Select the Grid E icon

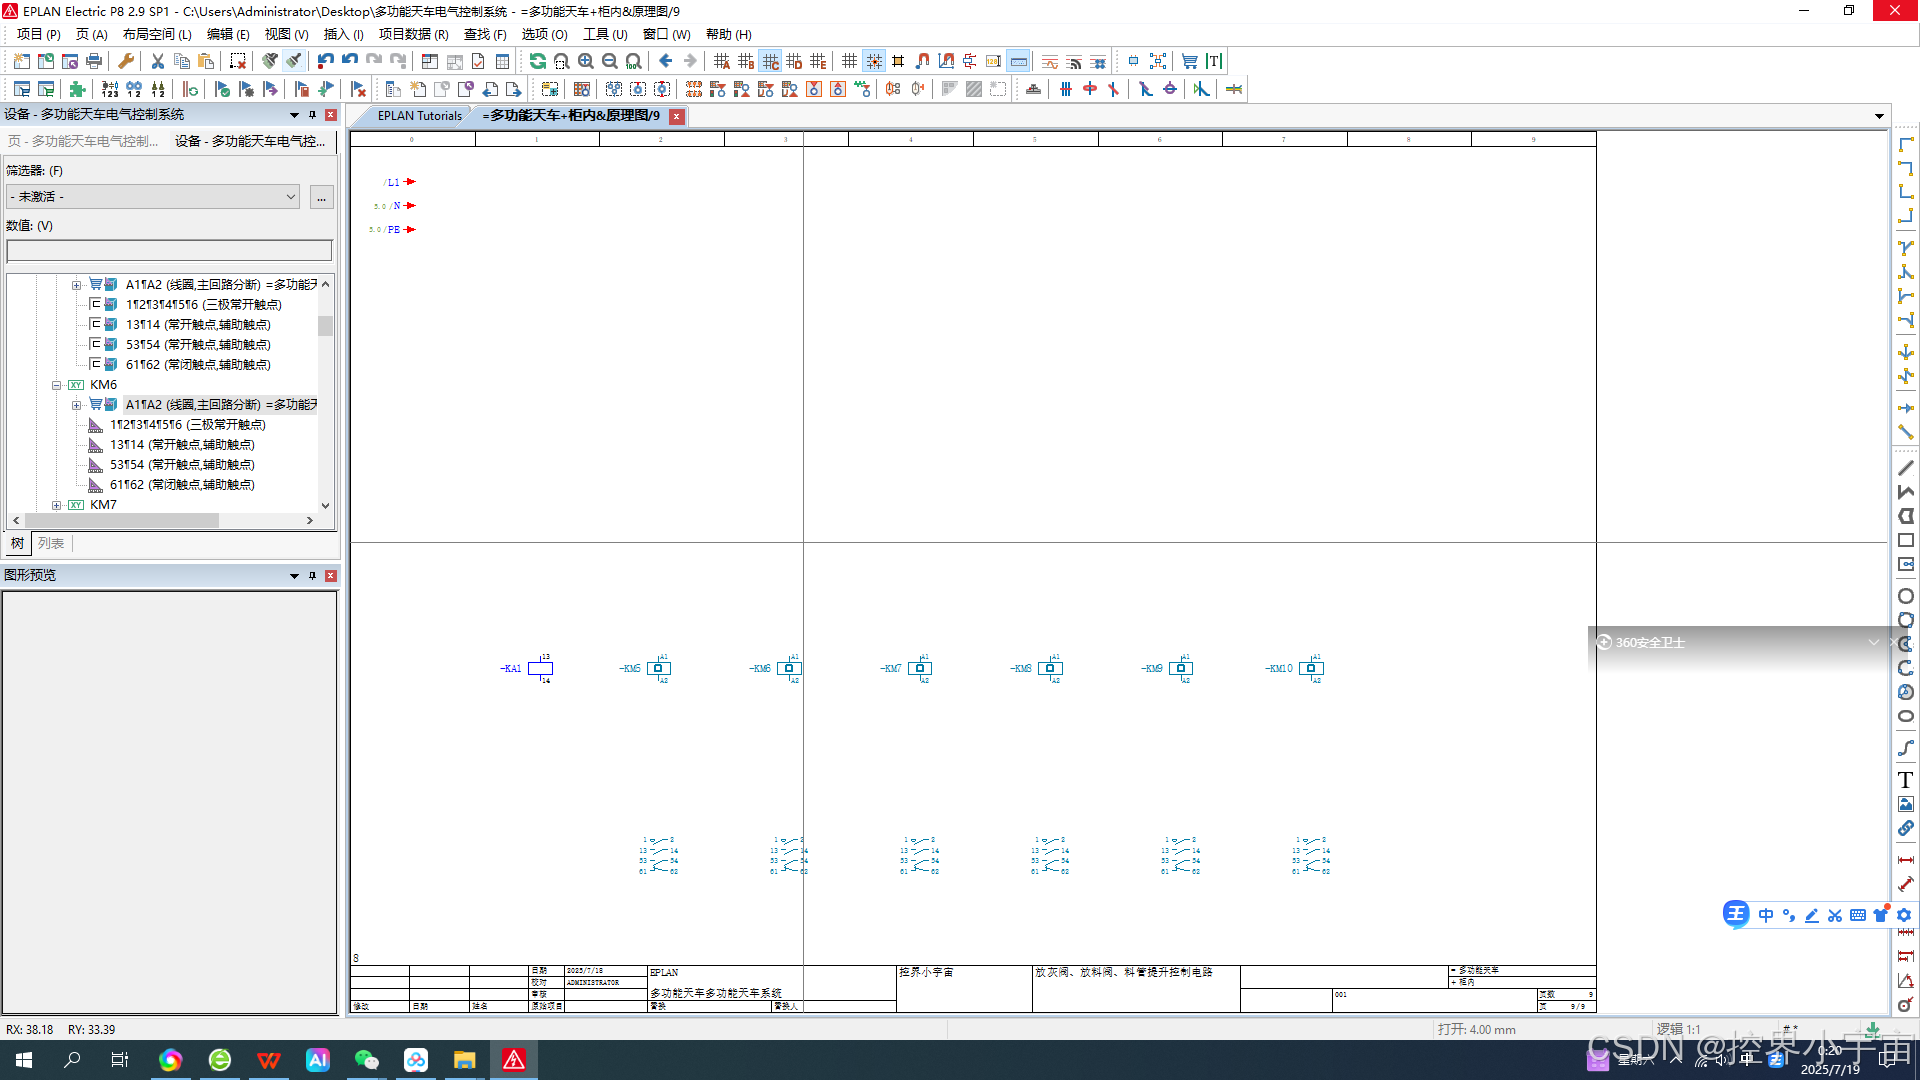pyautogui.click(x=818, y=62)
